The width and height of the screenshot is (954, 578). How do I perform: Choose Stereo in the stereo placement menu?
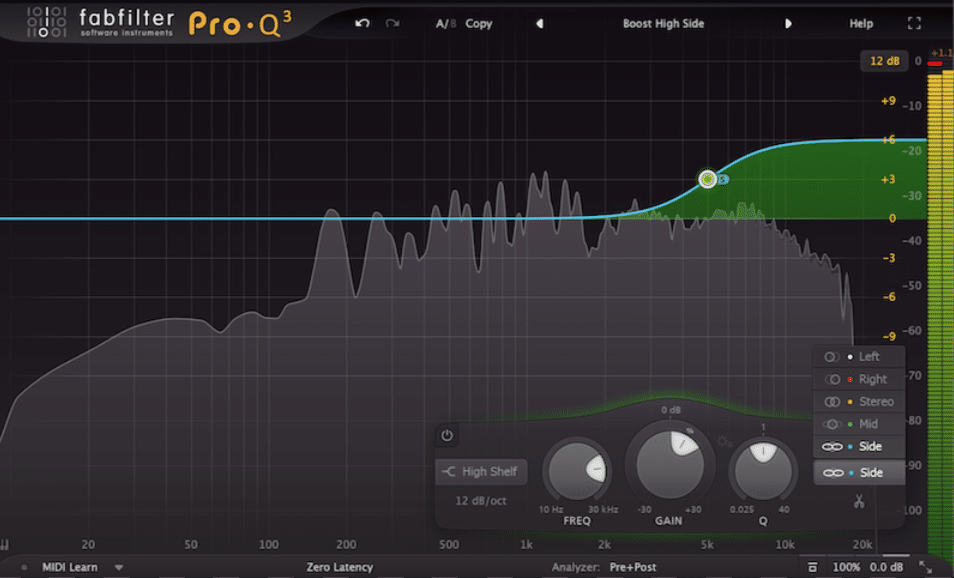point(859,402)
